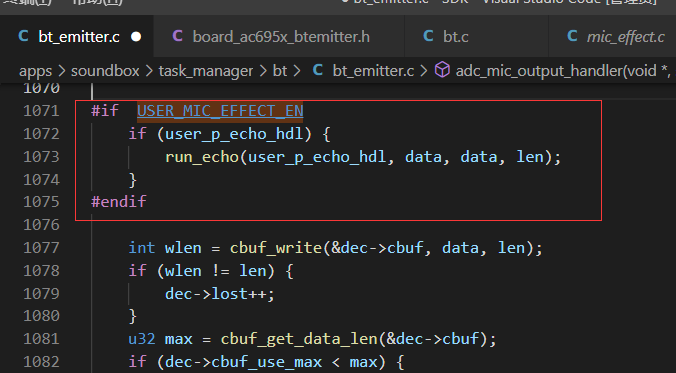This screenshot has height=373, width=676.
Task: Click the C file icon in breadcrumb
Action: 318,70
